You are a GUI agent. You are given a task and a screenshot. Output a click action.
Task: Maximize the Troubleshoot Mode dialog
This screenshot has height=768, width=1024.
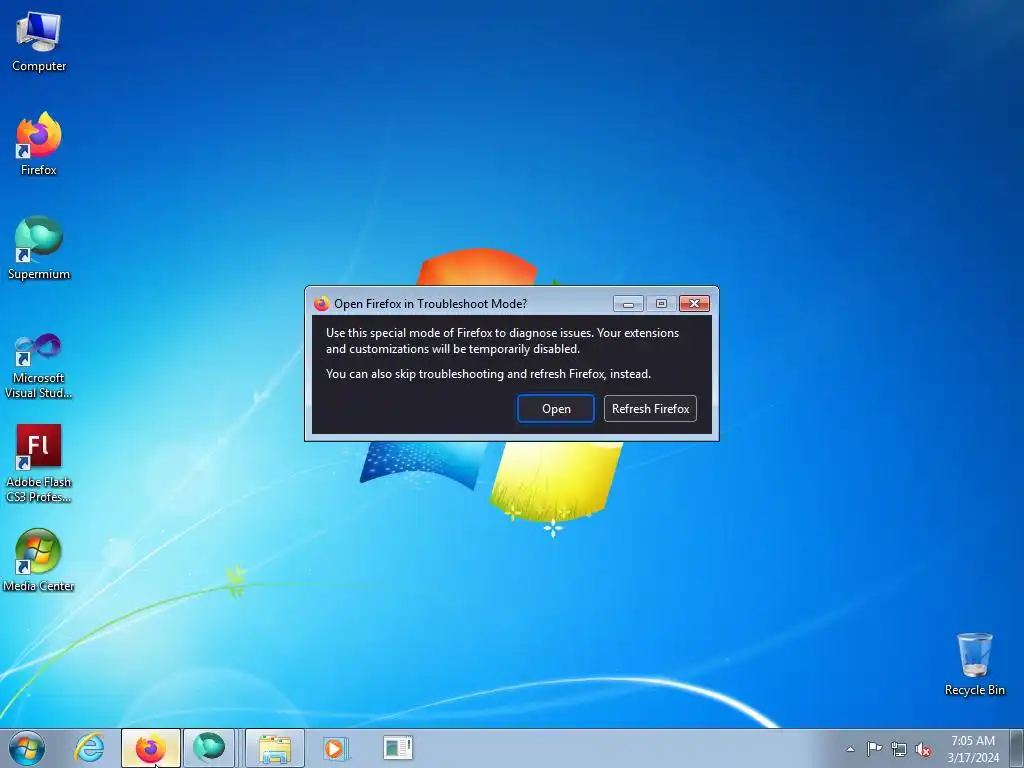(x=661, y=304)
